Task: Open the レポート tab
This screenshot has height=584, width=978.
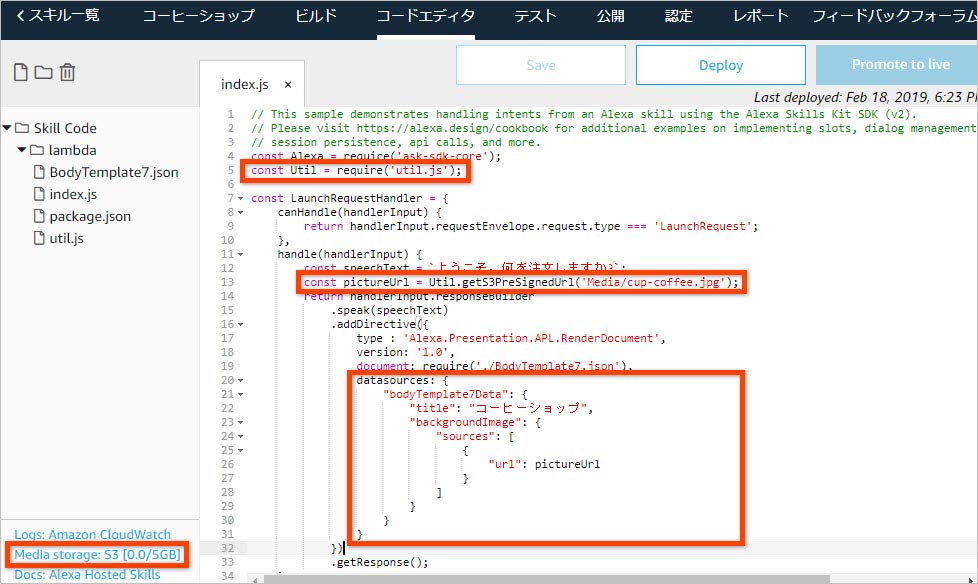Action: tap(761, 16)
